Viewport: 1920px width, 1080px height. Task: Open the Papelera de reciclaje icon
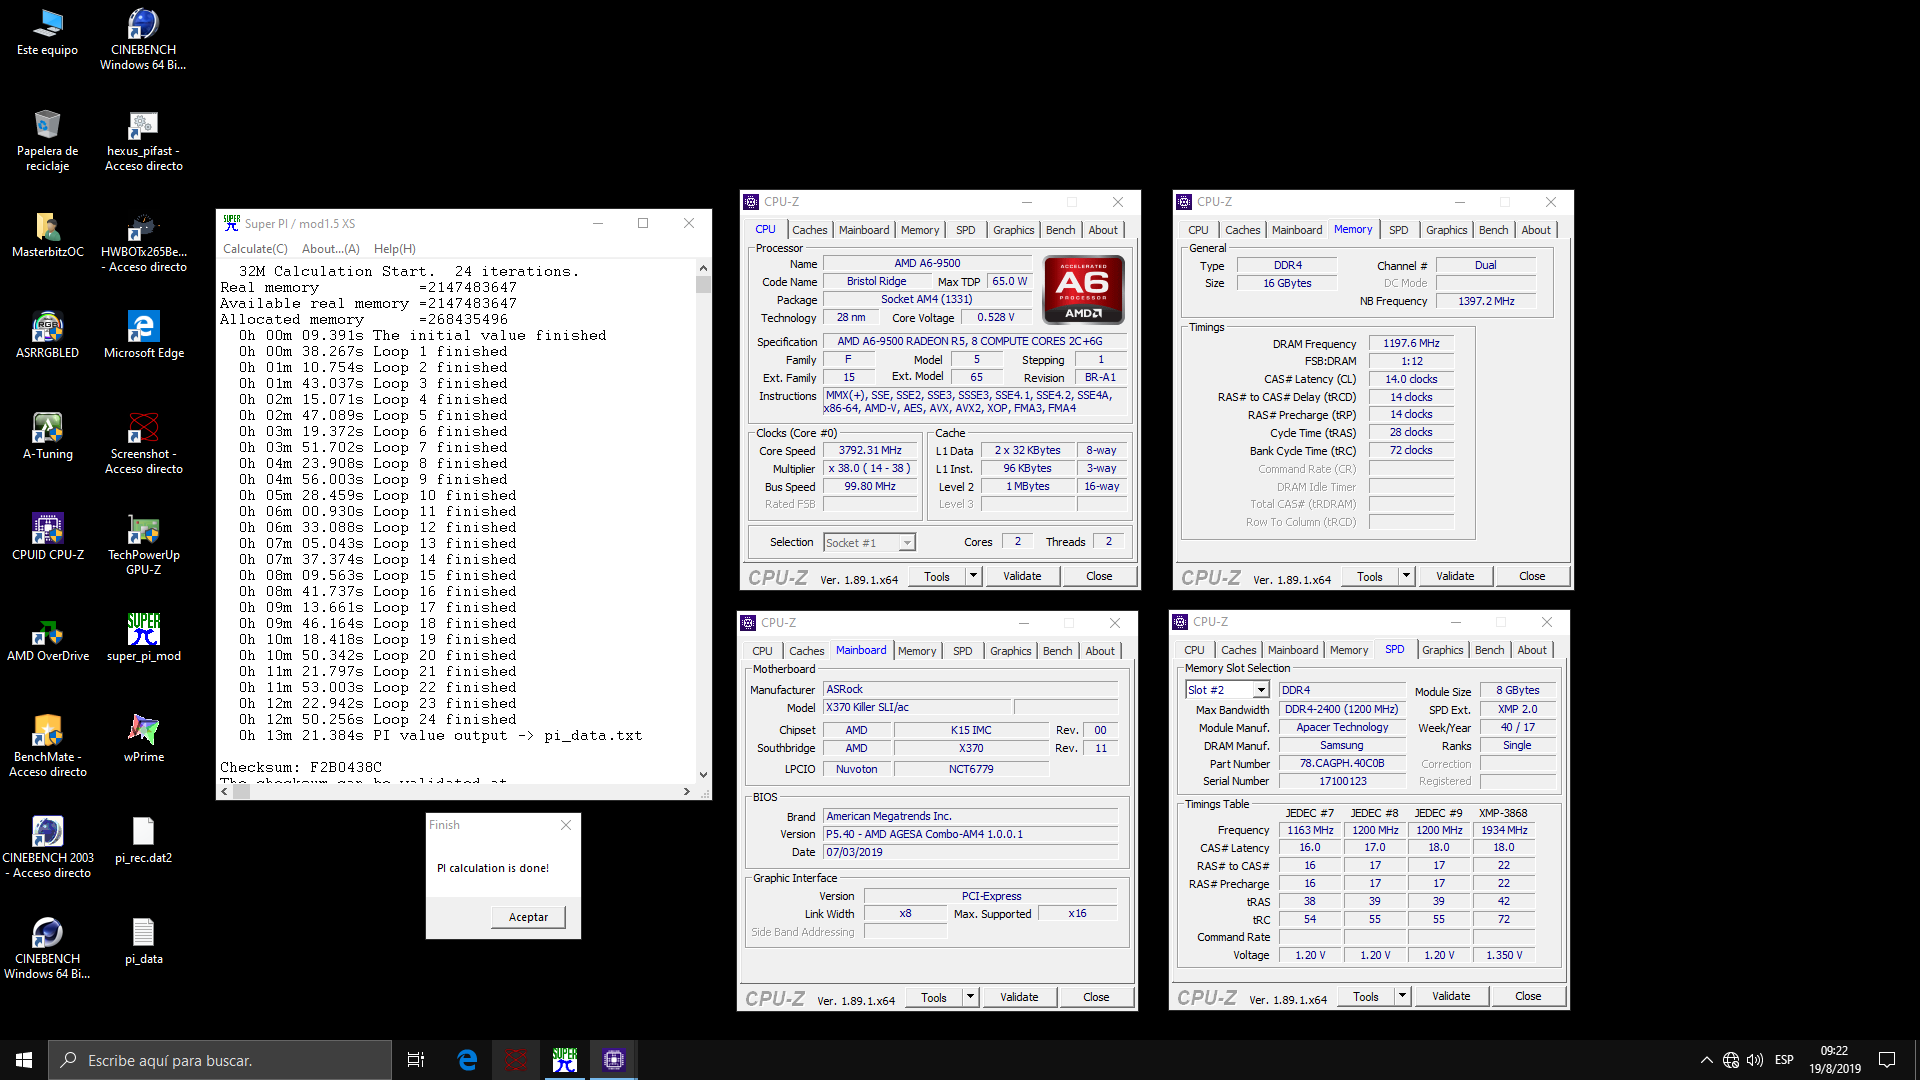47,141
